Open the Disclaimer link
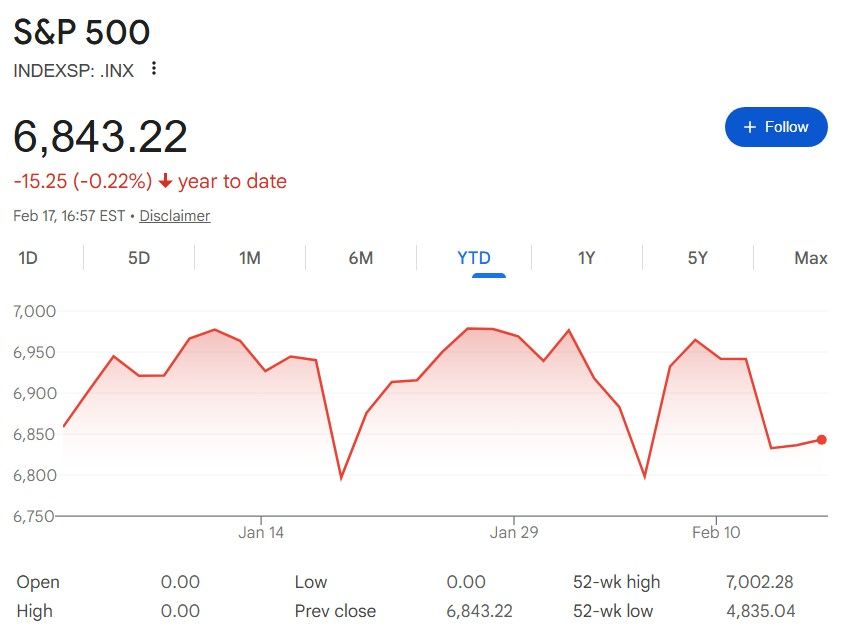846x642 pixels. pos(175,215)
